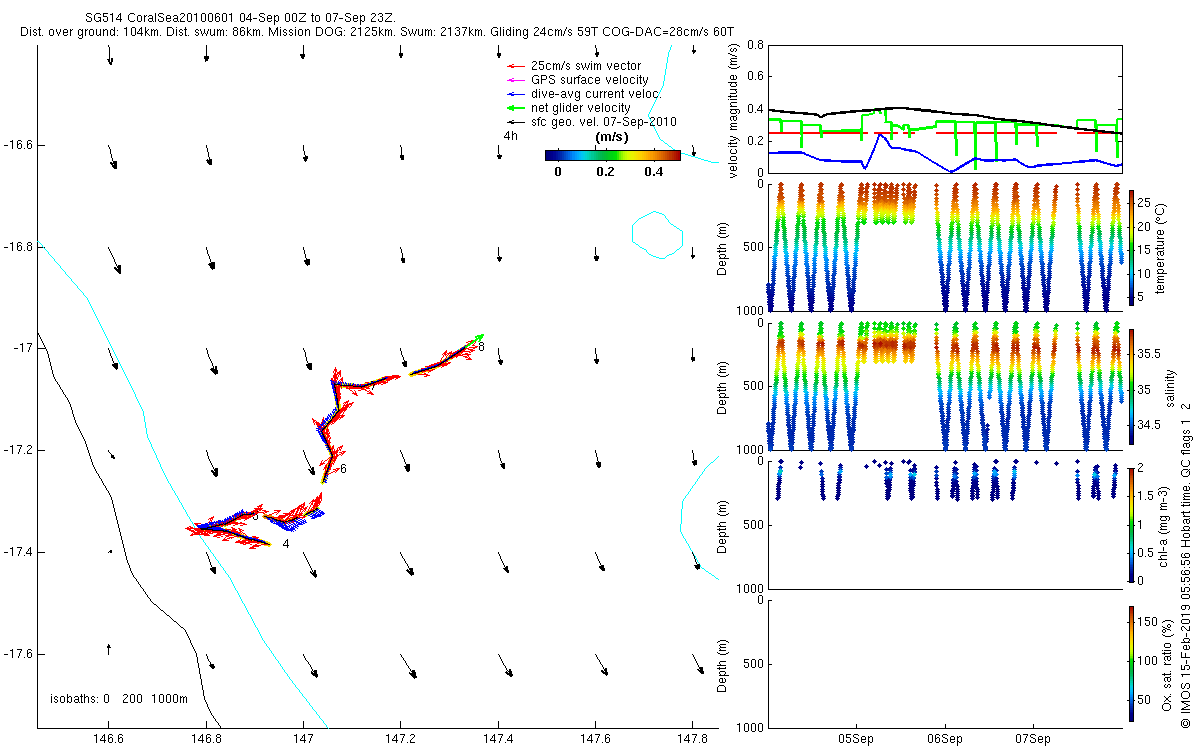Image resolution: width=1200 pixels, height=750 pixels.
Task: Click the '4h' label near the legend
Action: click(x=510, y=135)
